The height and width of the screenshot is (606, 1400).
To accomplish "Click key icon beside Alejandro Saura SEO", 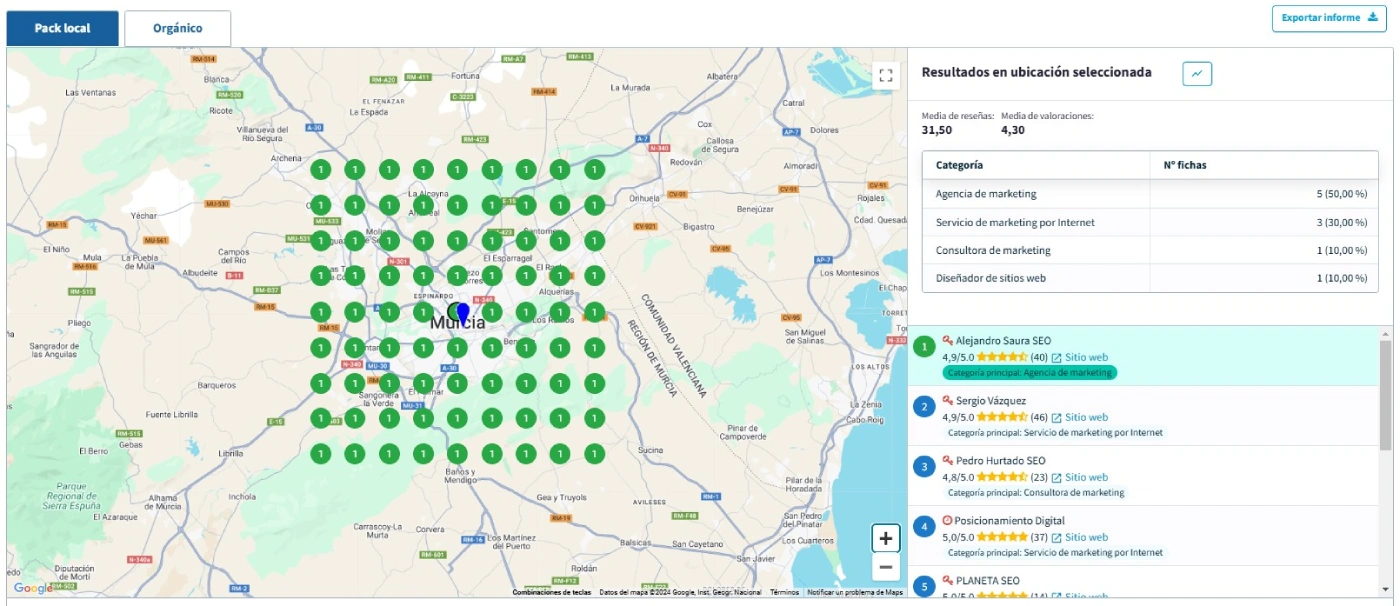I will (x=947, y=340).
